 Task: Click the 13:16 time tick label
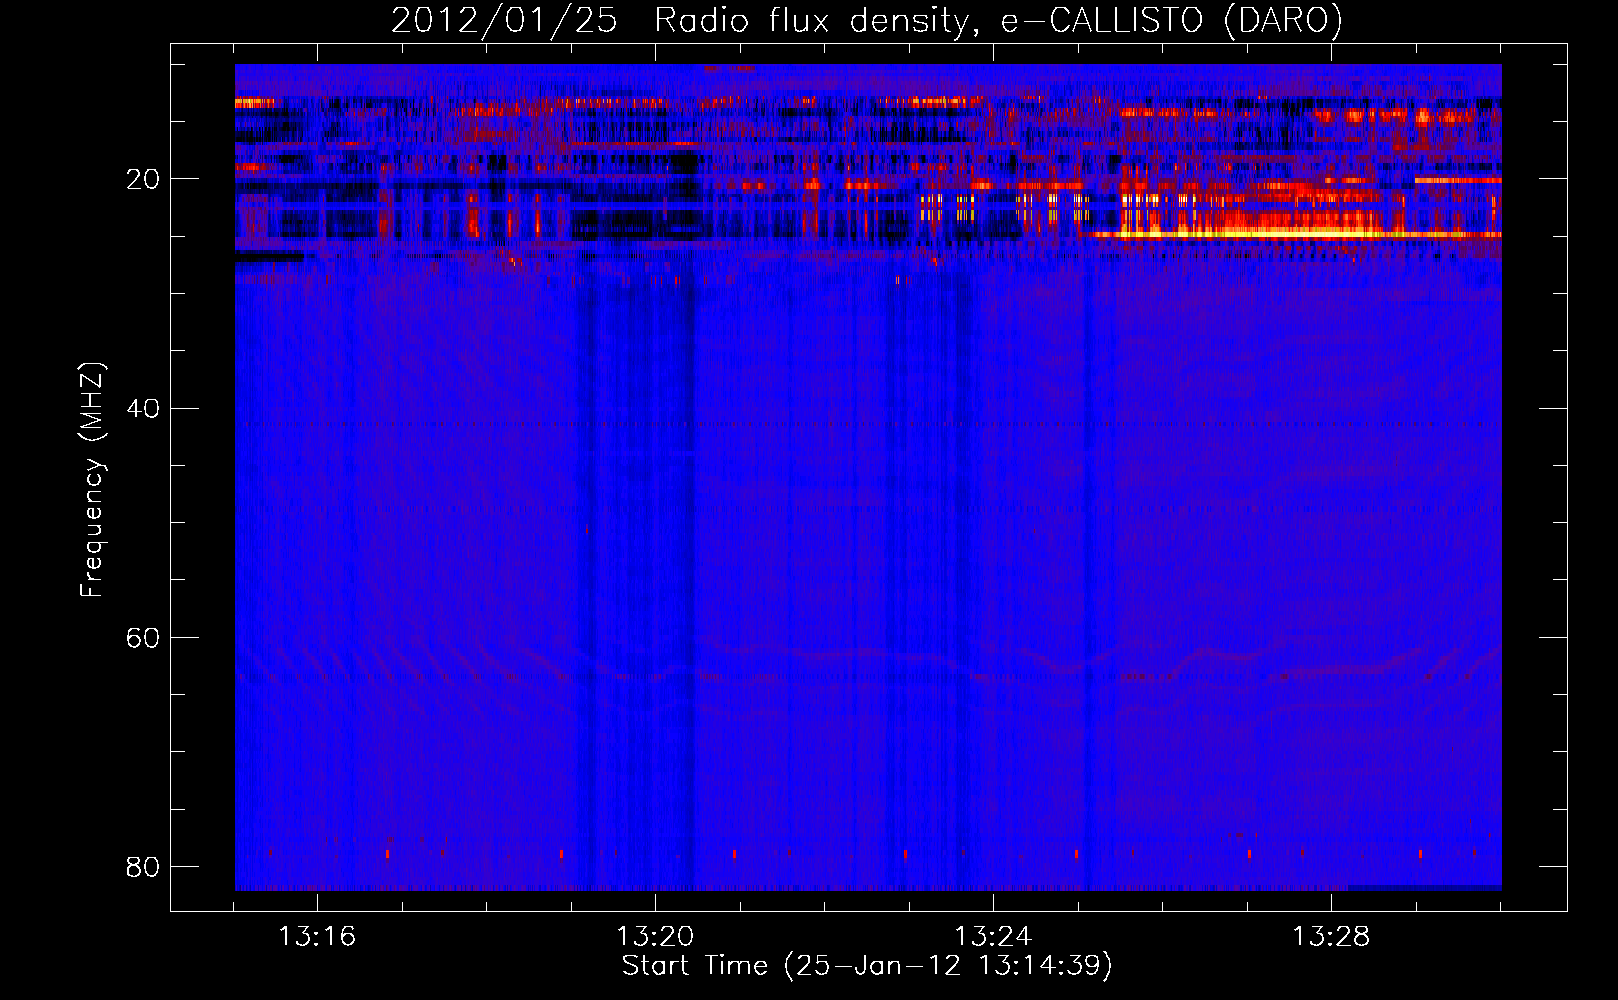pos(317,937)
